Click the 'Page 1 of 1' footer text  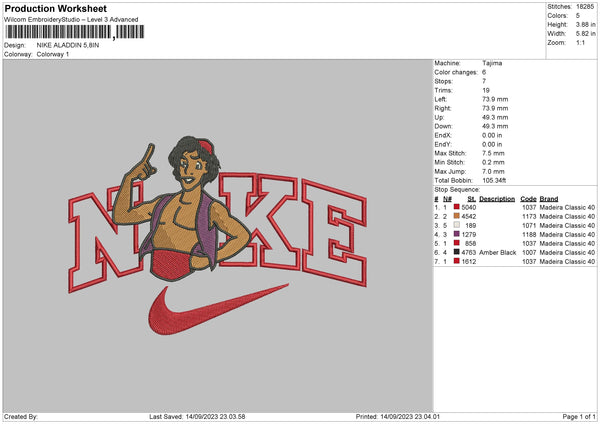click(579, 416)
